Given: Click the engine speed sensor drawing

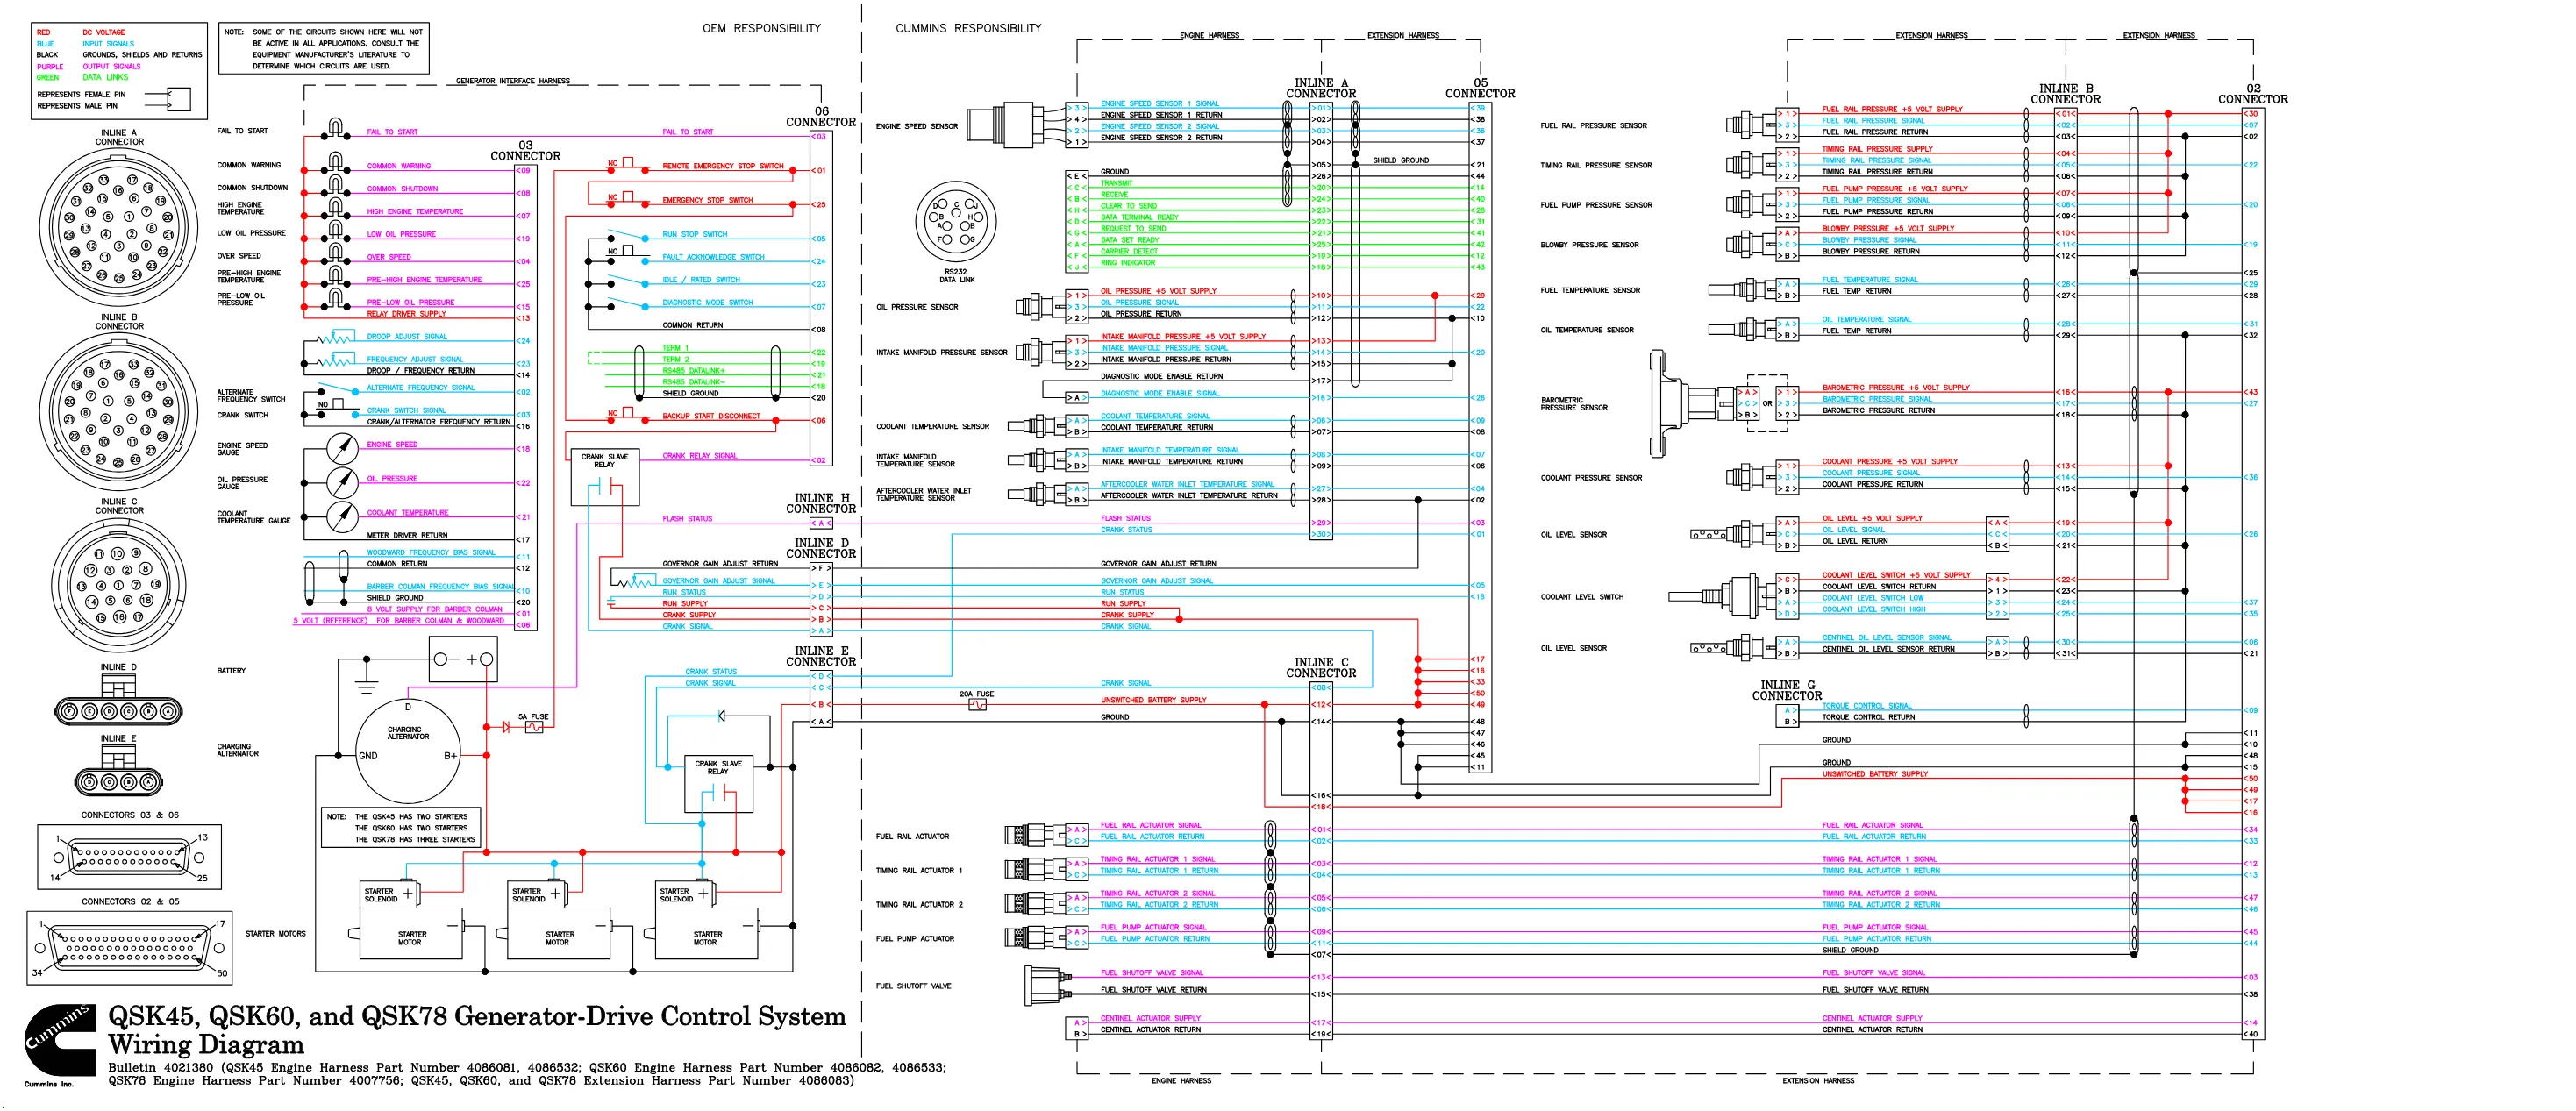Looking at the screenshot, I should 1015,124.
